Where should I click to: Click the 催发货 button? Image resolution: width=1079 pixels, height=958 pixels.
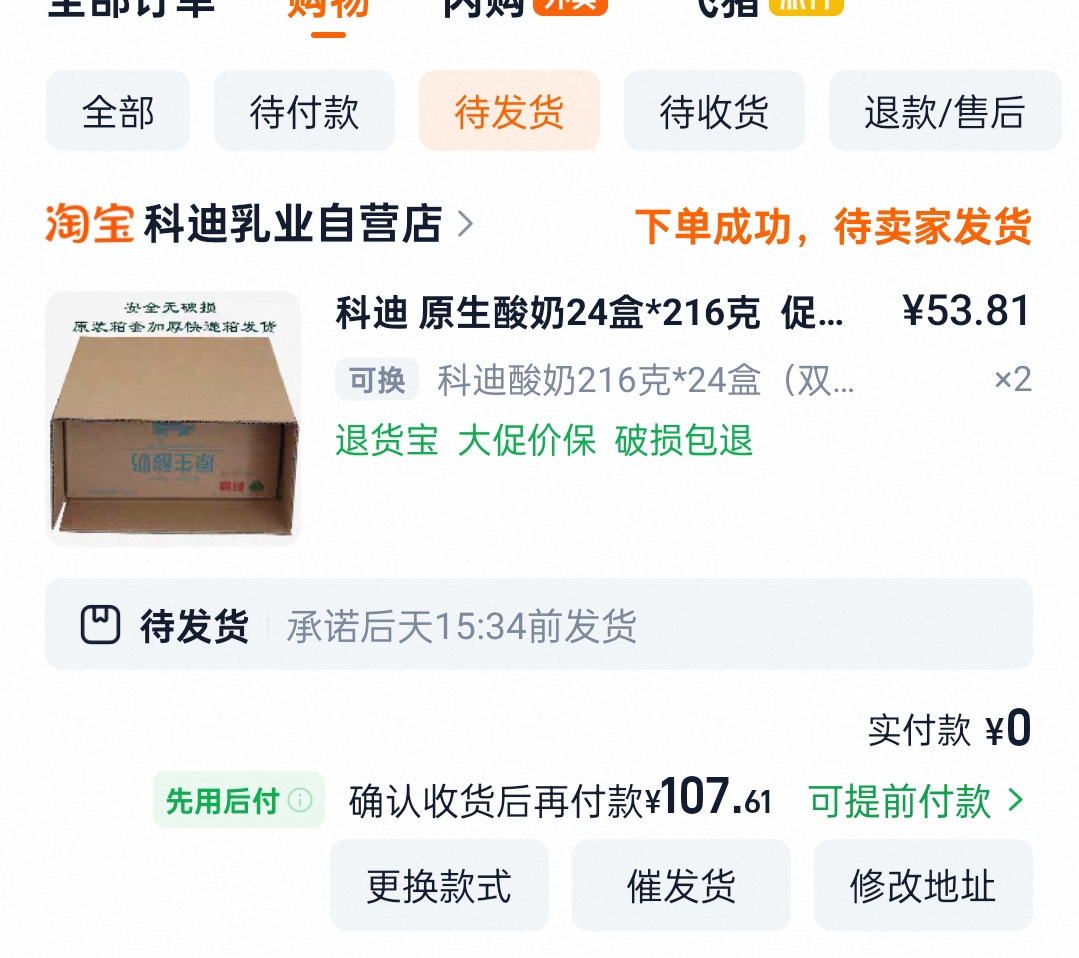(681, 885)
